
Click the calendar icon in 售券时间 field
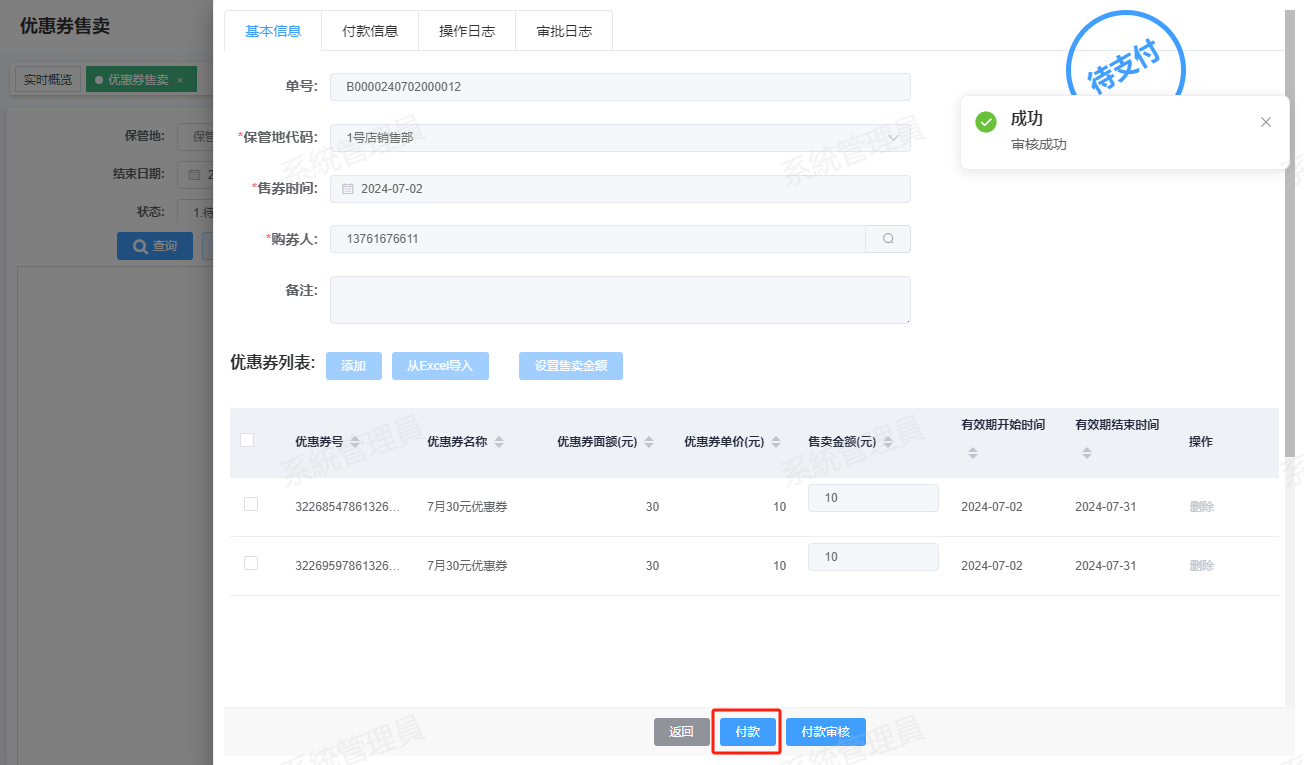tap(348, 189)
